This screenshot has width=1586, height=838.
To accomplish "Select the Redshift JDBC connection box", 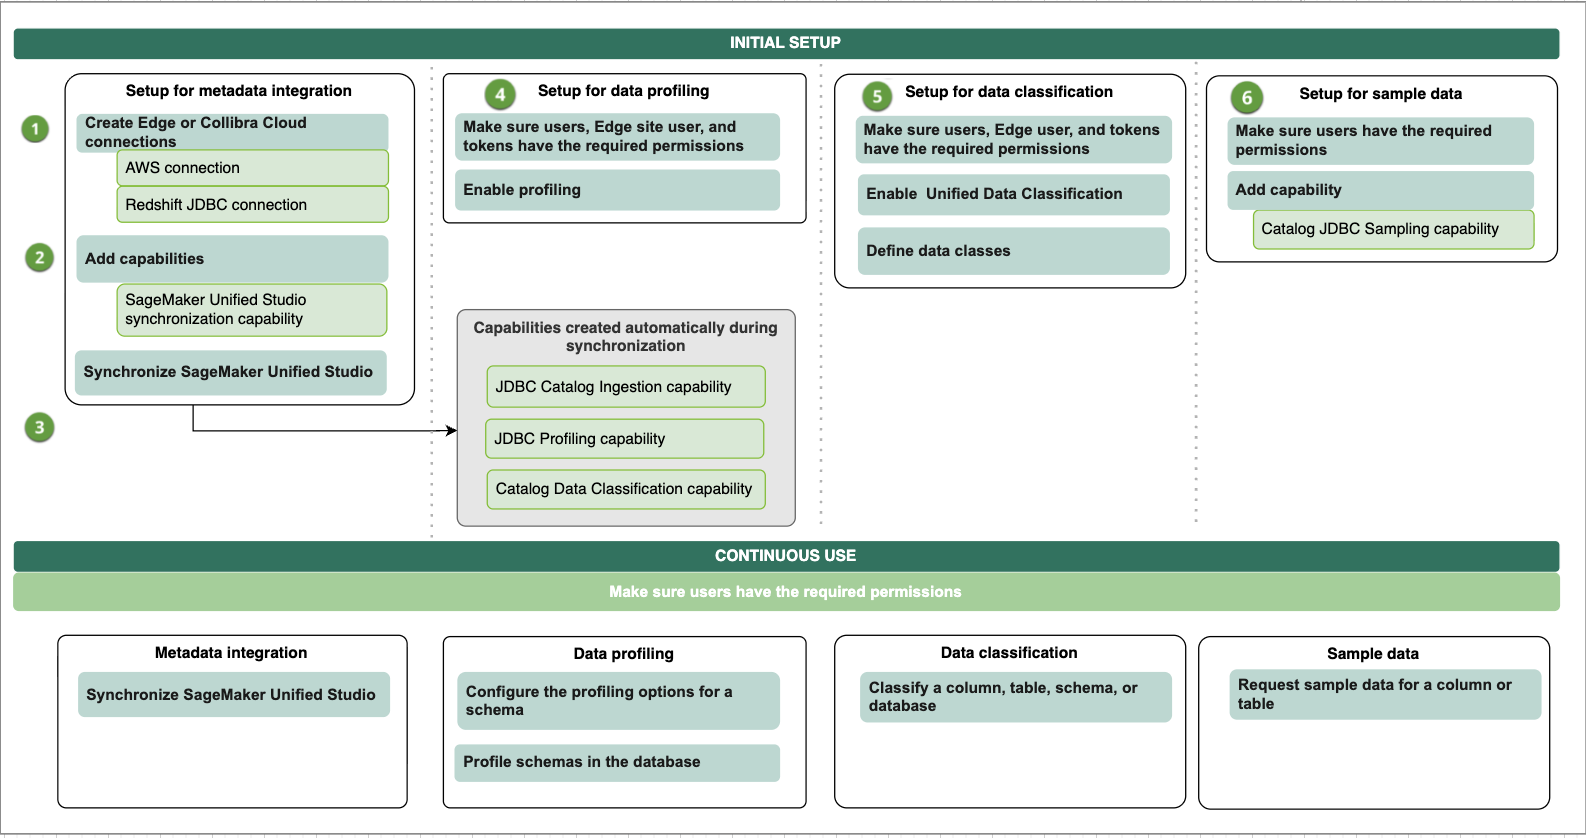I will pyautogui.click(x=252, y=205).
